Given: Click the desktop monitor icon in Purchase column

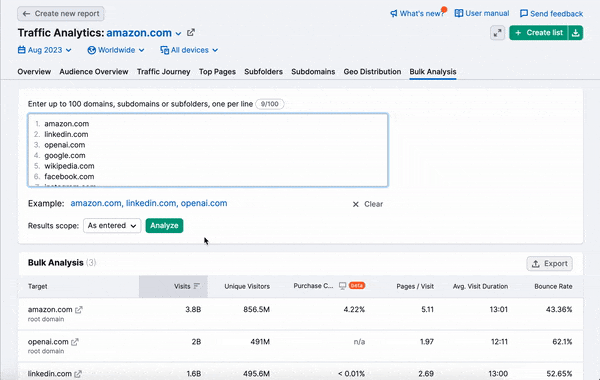Looking at the screenshot, I should point(342,286).
